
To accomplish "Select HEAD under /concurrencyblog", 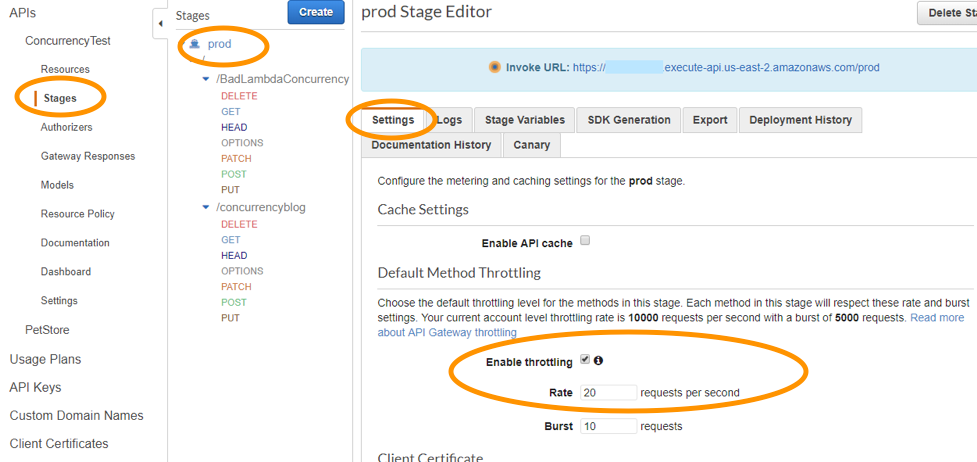I will [x=234, y=255].
